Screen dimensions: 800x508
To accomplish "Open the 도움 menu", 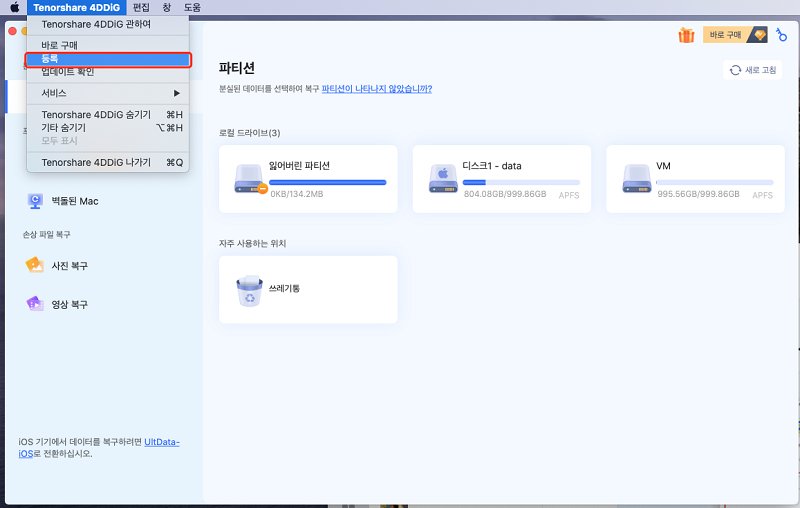I will pyautogui.click(x=192, y=7).
